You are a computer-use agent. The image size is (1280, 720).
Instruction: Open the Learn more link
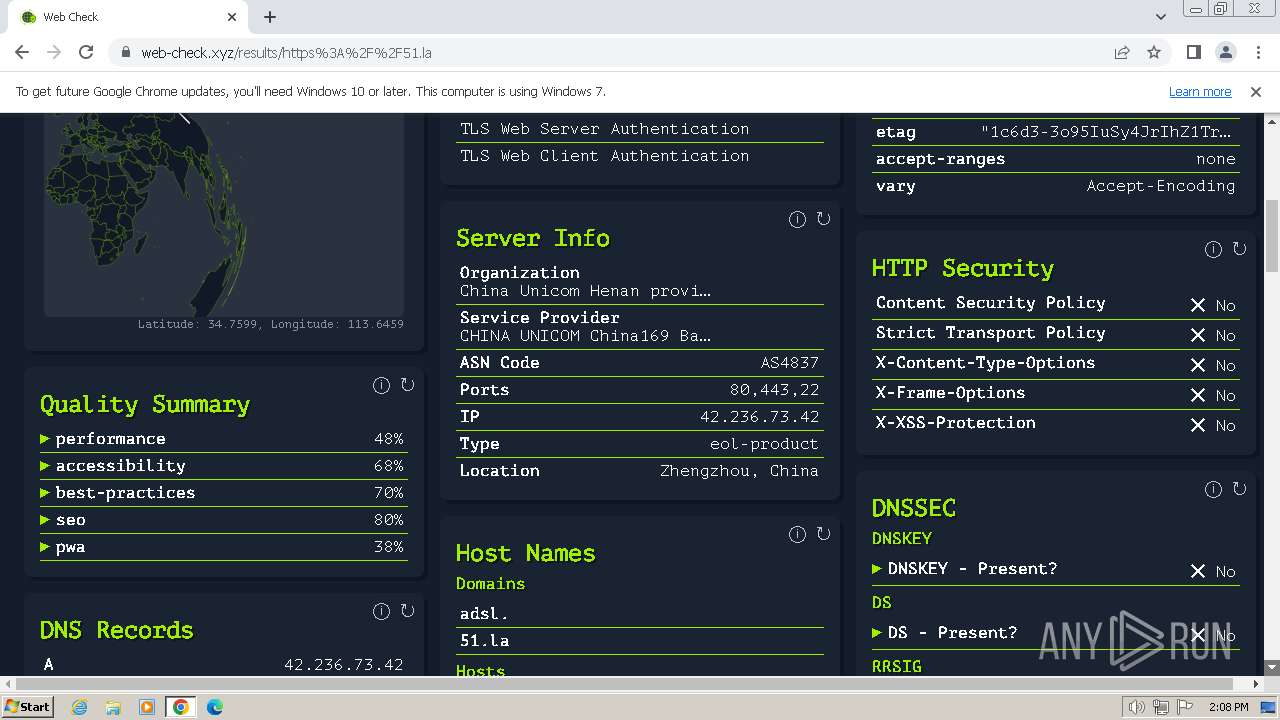tap(1200, 91)
